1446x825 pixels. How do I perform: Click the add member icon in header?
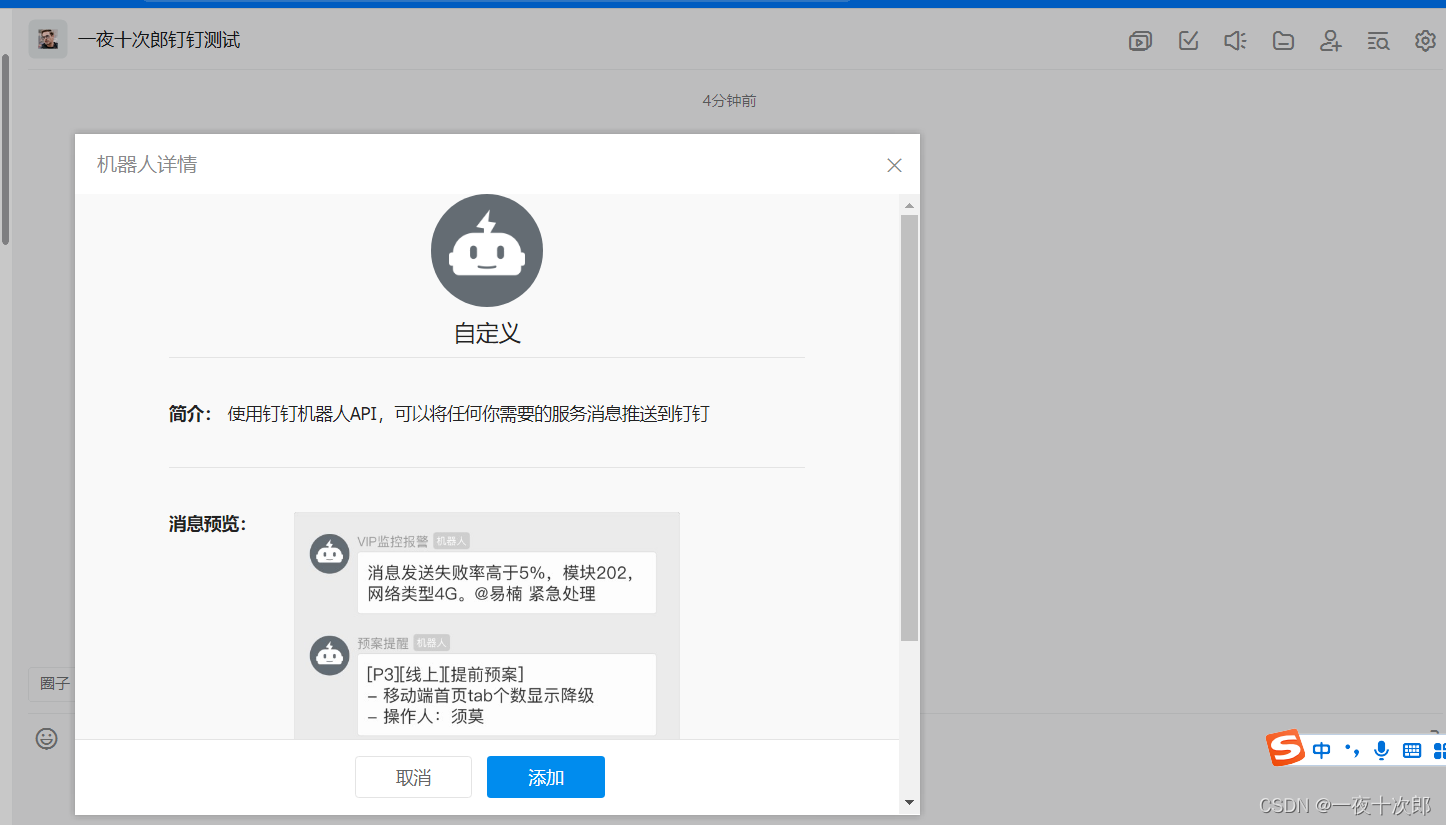tap(1330, 41)
